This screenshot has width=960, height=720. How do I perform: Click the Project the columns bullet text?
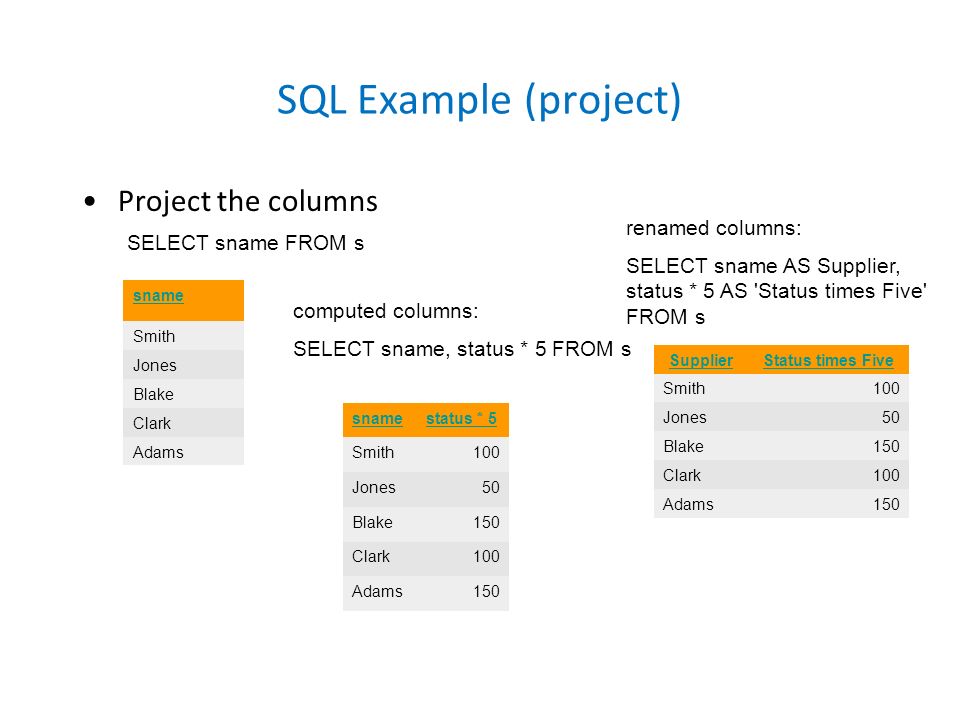pos(248,201)
